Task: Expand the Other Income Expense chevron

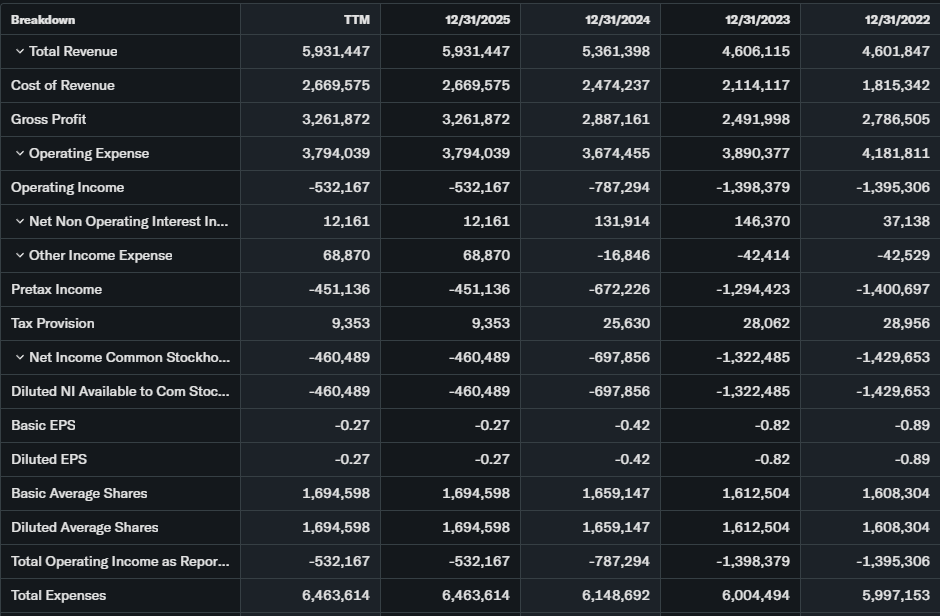Action: coord(19,256)
